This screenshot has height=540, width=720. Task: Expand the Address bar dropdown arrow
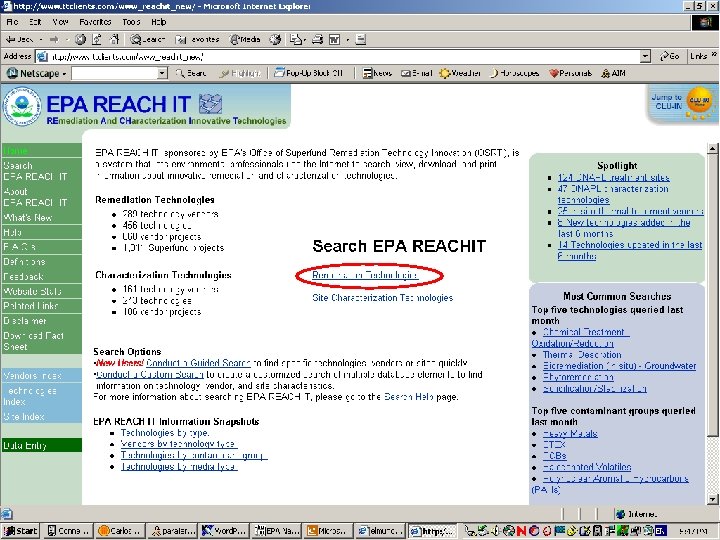[645, 56]
